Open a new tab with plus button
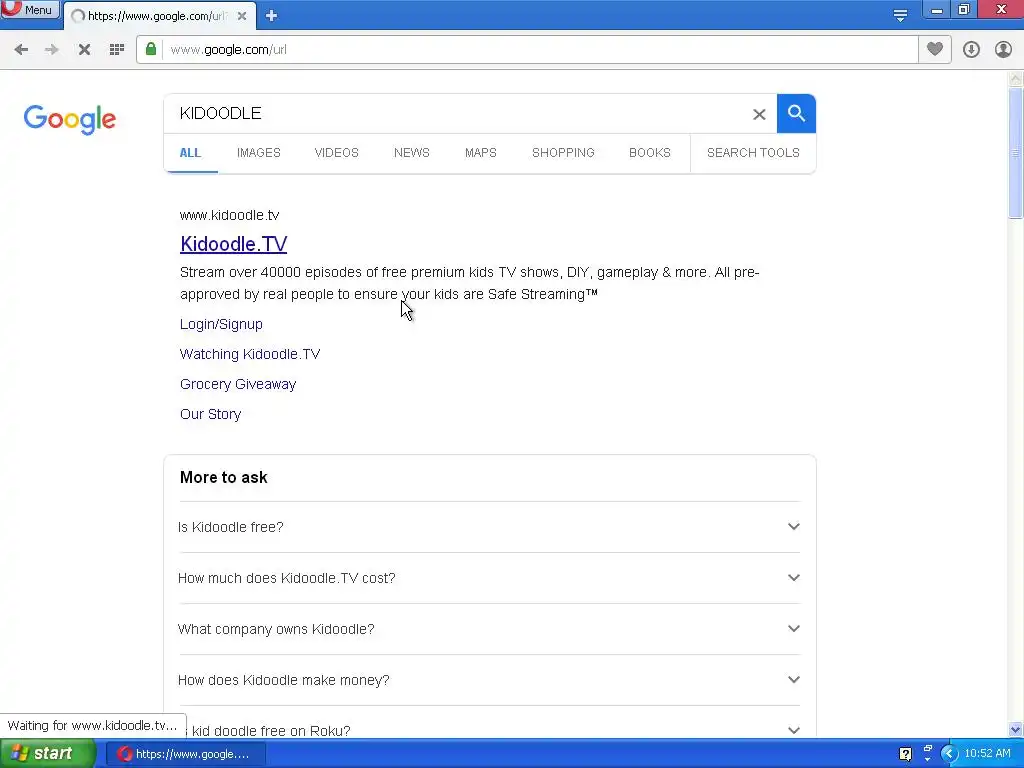The image size is (1024, 768). pyautogui.click(x=272, y=16)
